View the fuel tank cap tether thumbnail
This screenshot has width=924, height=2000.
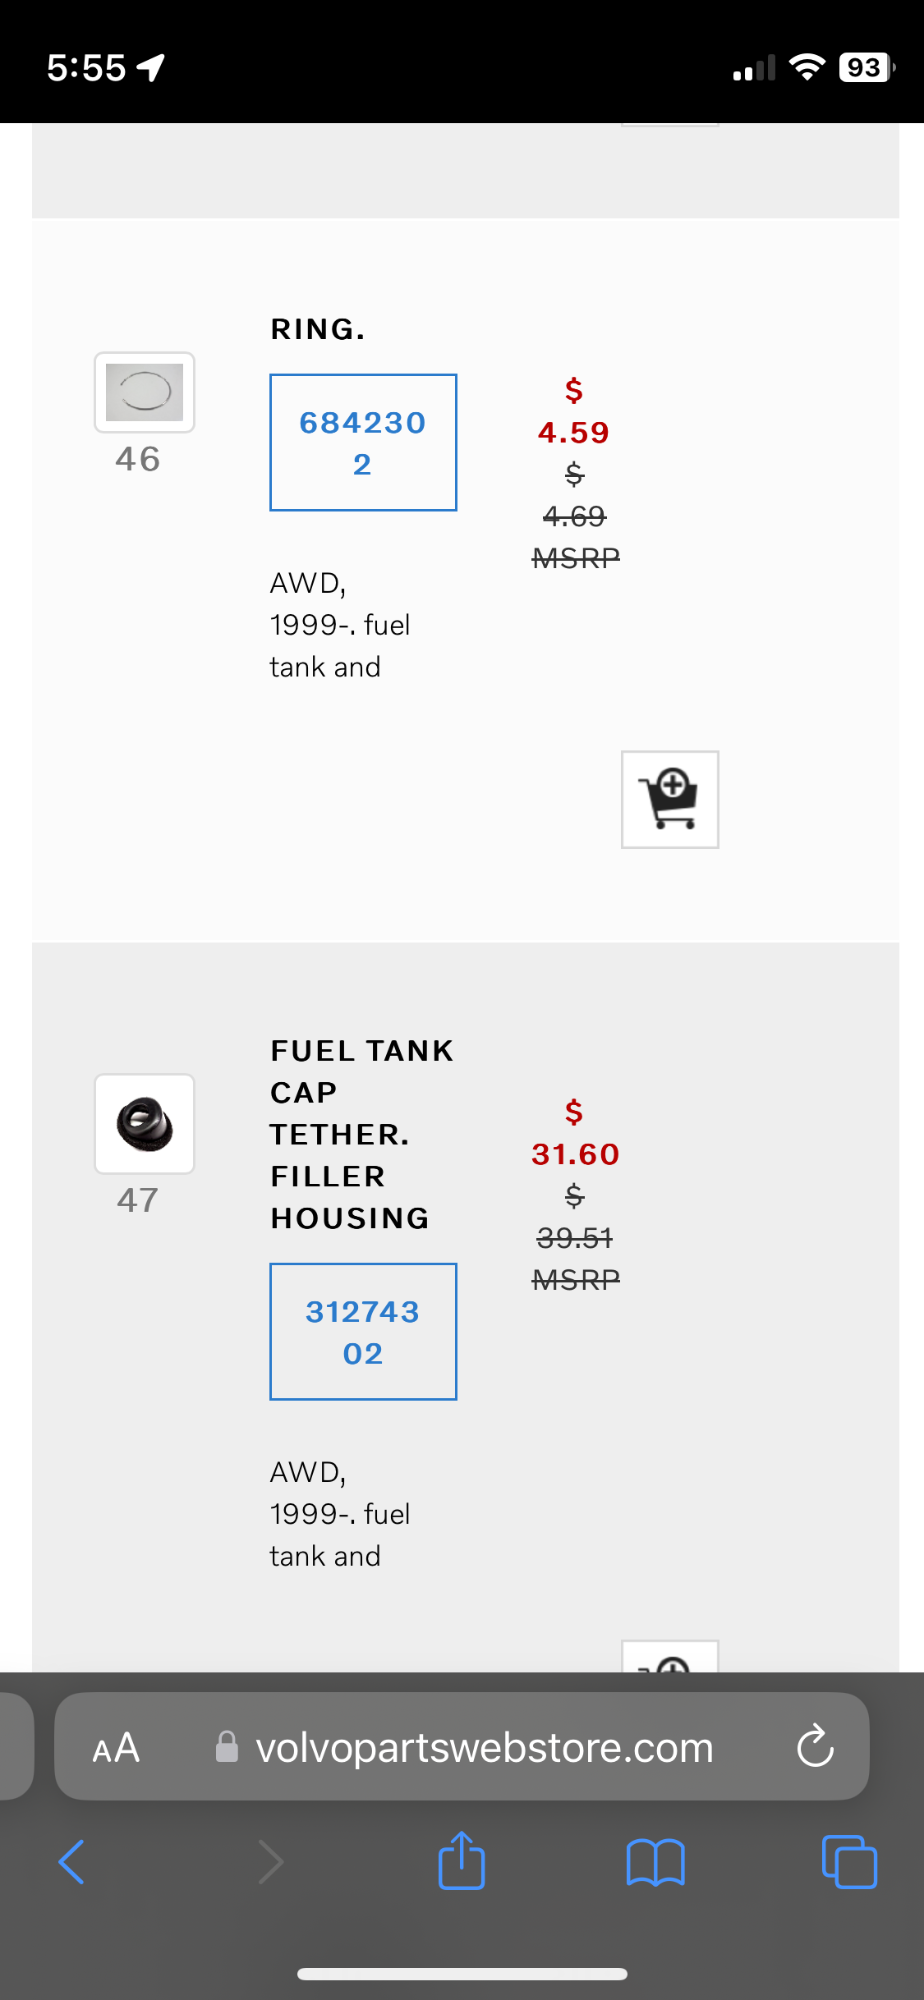(x=145, y=1124)
